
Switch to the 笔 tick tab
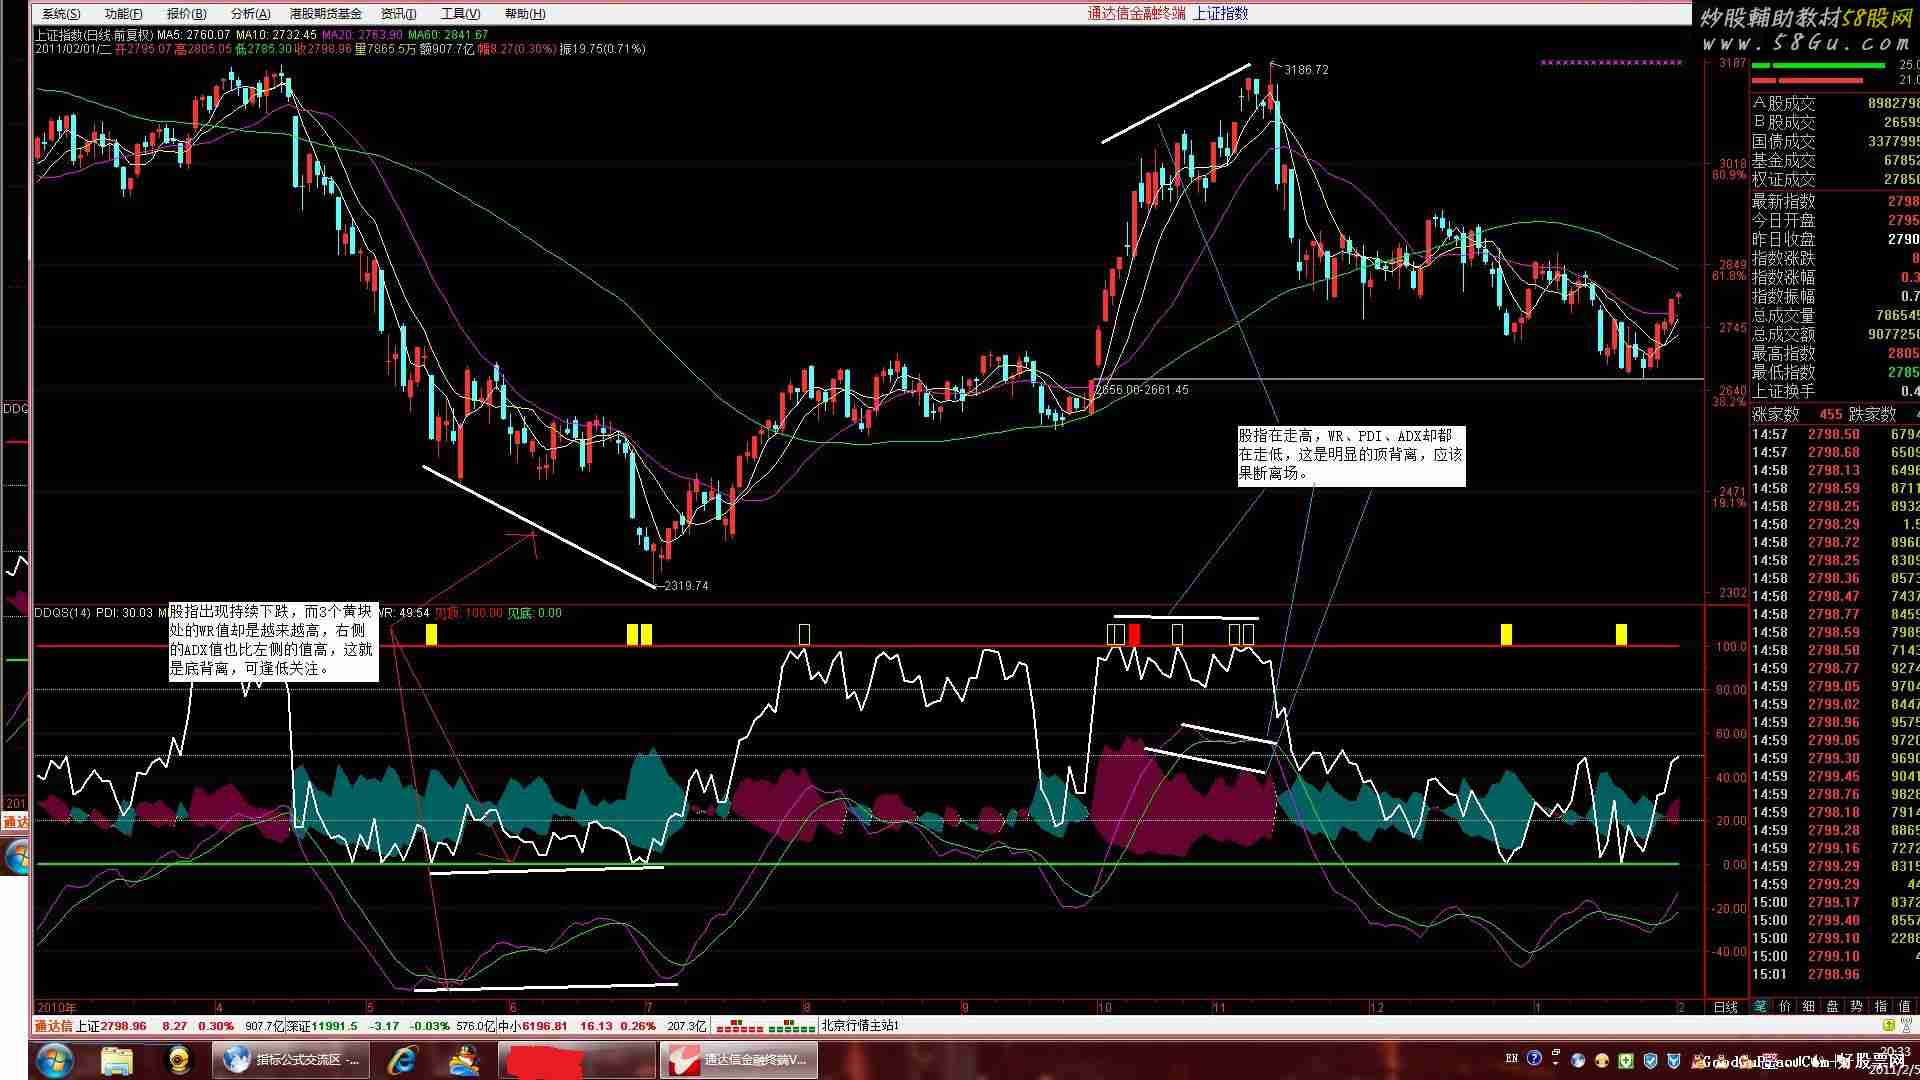(1760, 1007)
